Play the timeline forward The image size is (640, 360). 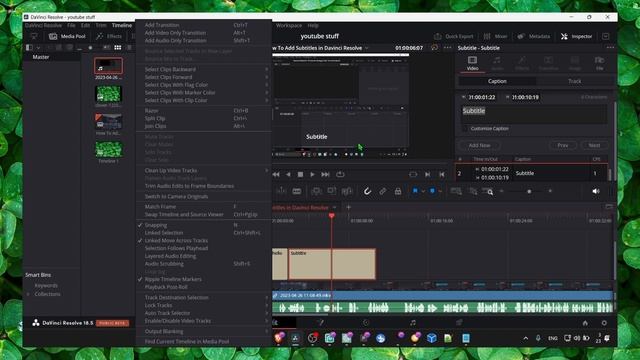click(x=312, y=174)
